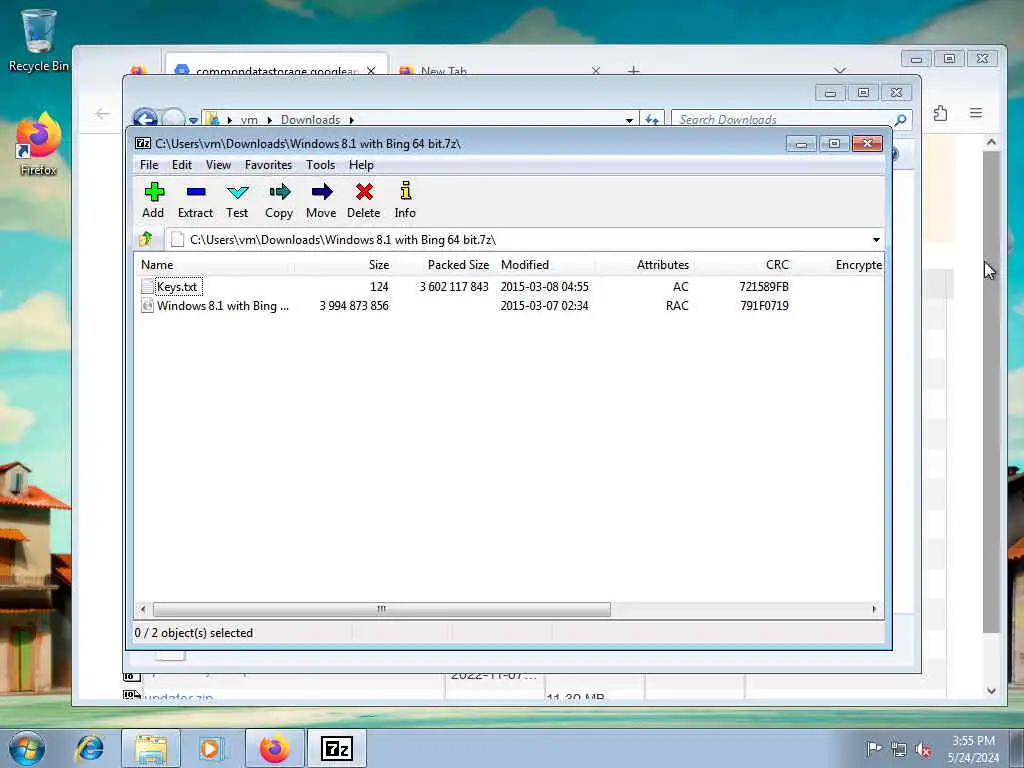
Task: Launch Internet Explorer from the taskbar
Action: coord(89,748)
